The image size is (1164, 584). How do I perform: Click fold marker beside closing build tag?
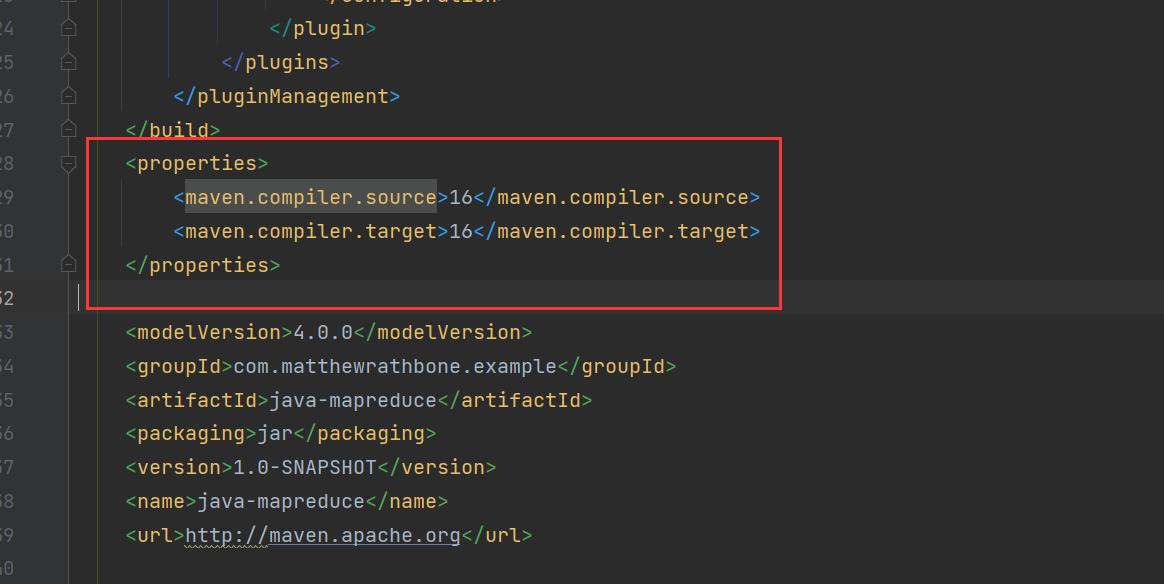click(x=68, y=129)
